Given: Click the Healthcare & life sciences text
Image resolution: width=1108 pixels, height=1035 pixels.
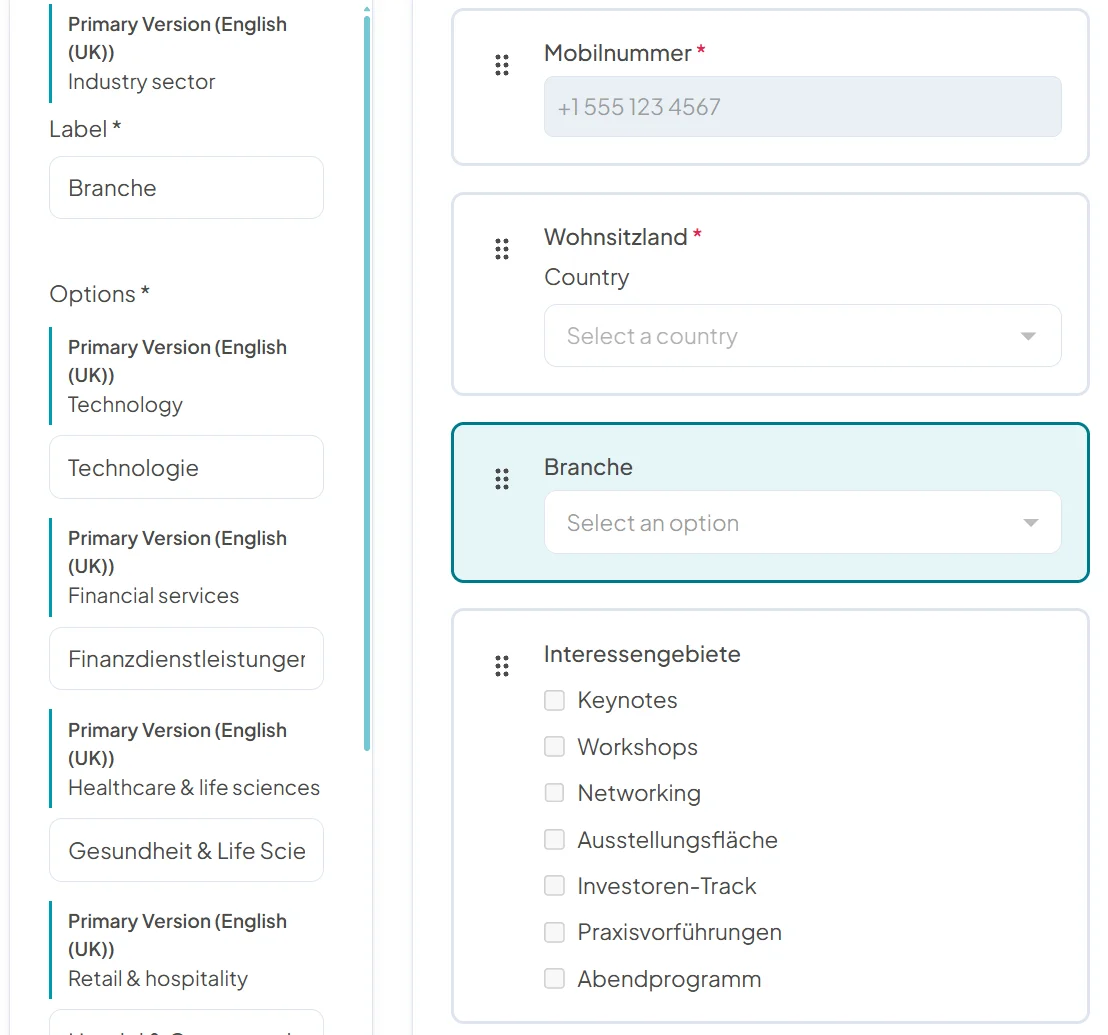Looking at the screenshot, I should pyautogui.click(x=194, y=787).
